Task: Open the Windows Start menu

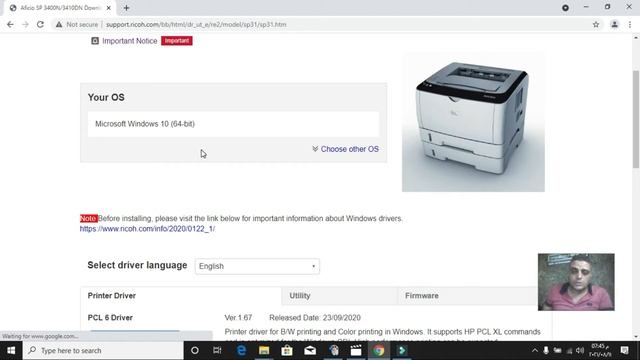Action: tap(11, 351)
